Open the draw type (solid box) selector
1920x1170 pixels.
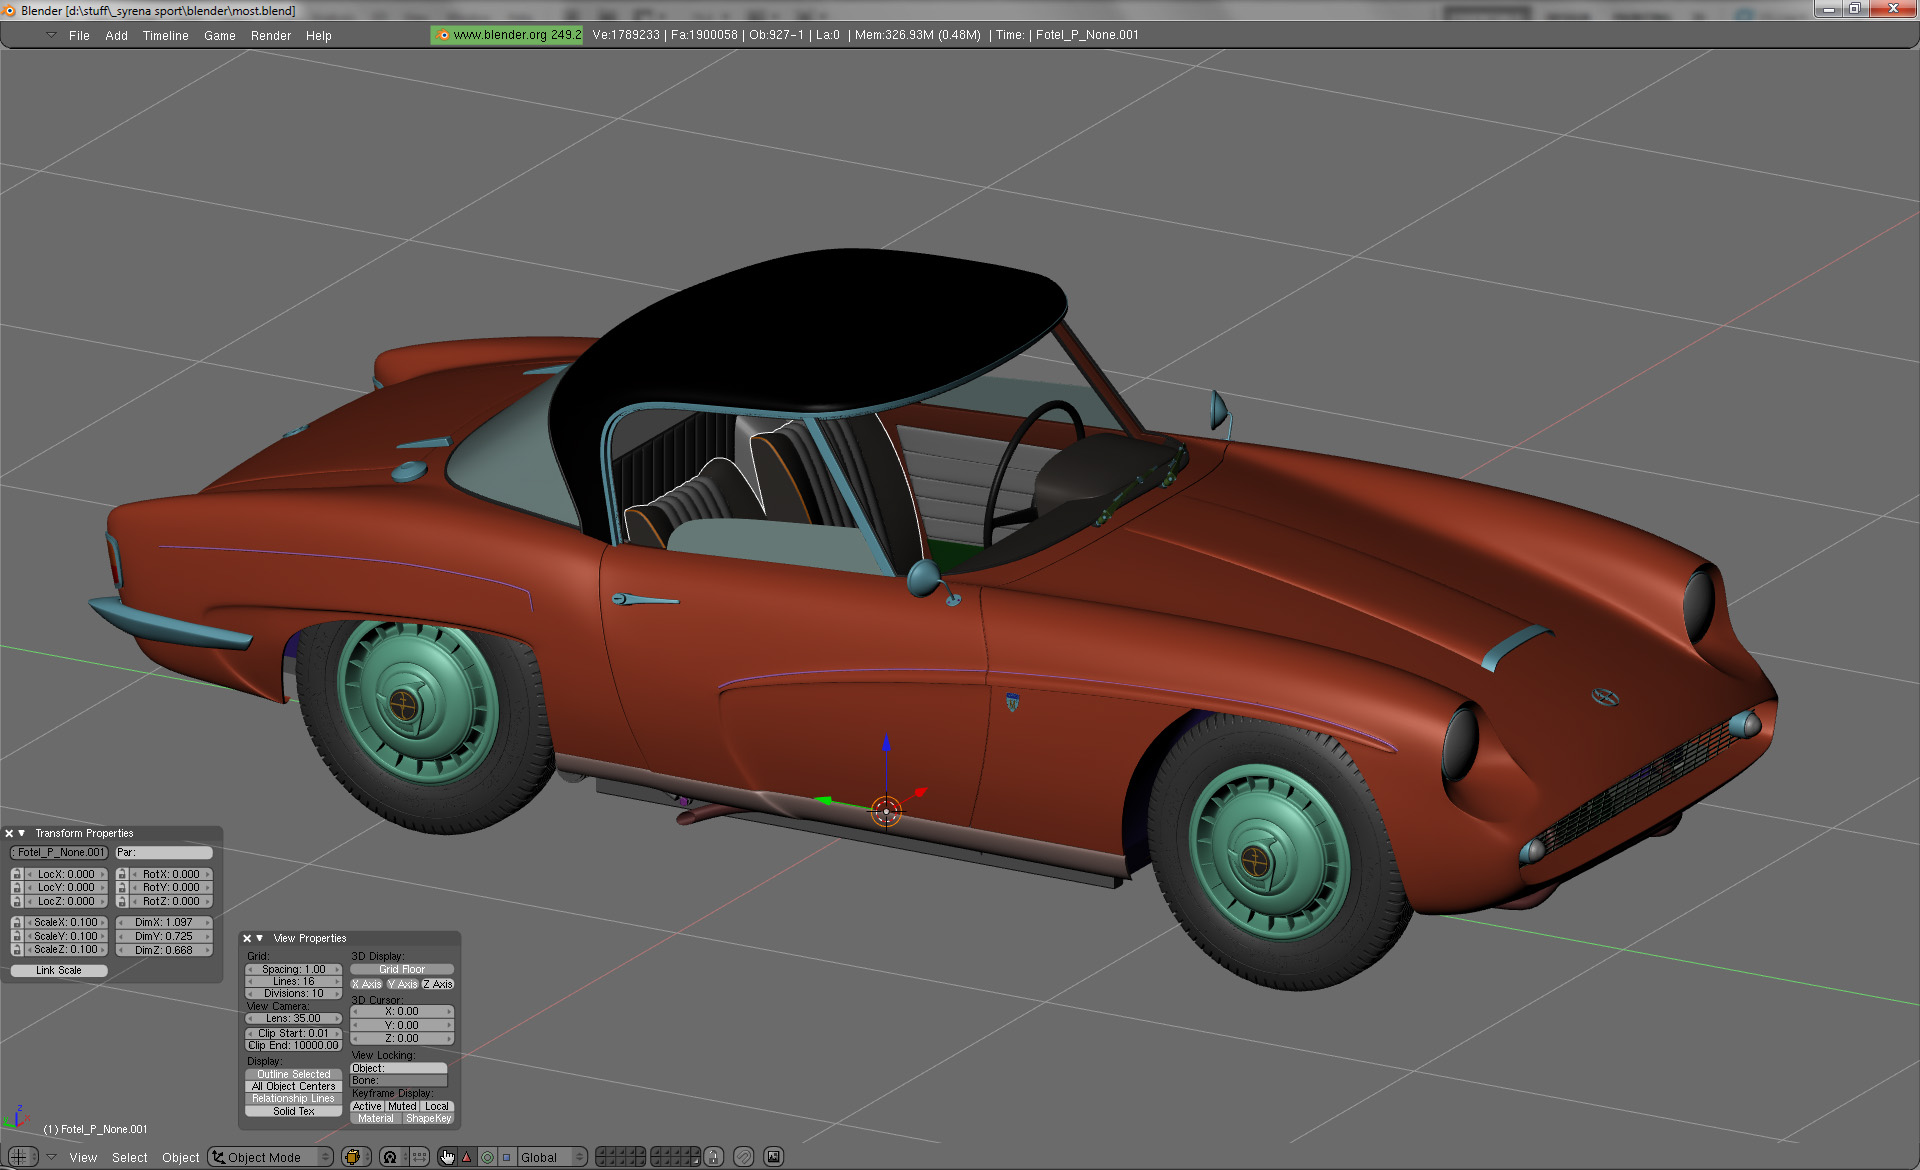coord(352,1157)
